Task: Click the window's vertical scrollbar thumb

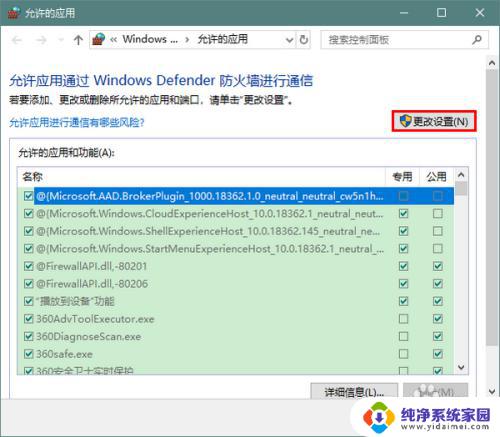Action: pos(492,207)
